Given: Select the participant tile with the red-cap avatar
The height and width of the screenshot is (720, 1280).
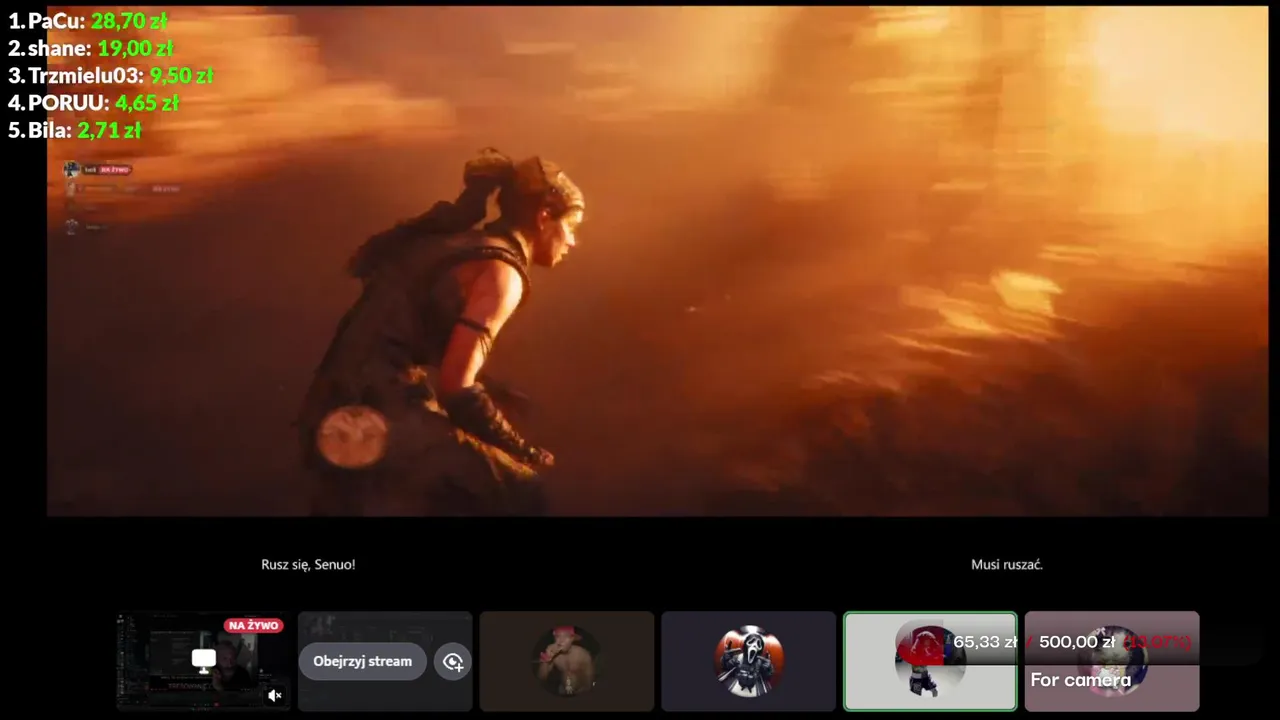Looking at the screenshot, I should click(x=567, y=661).
